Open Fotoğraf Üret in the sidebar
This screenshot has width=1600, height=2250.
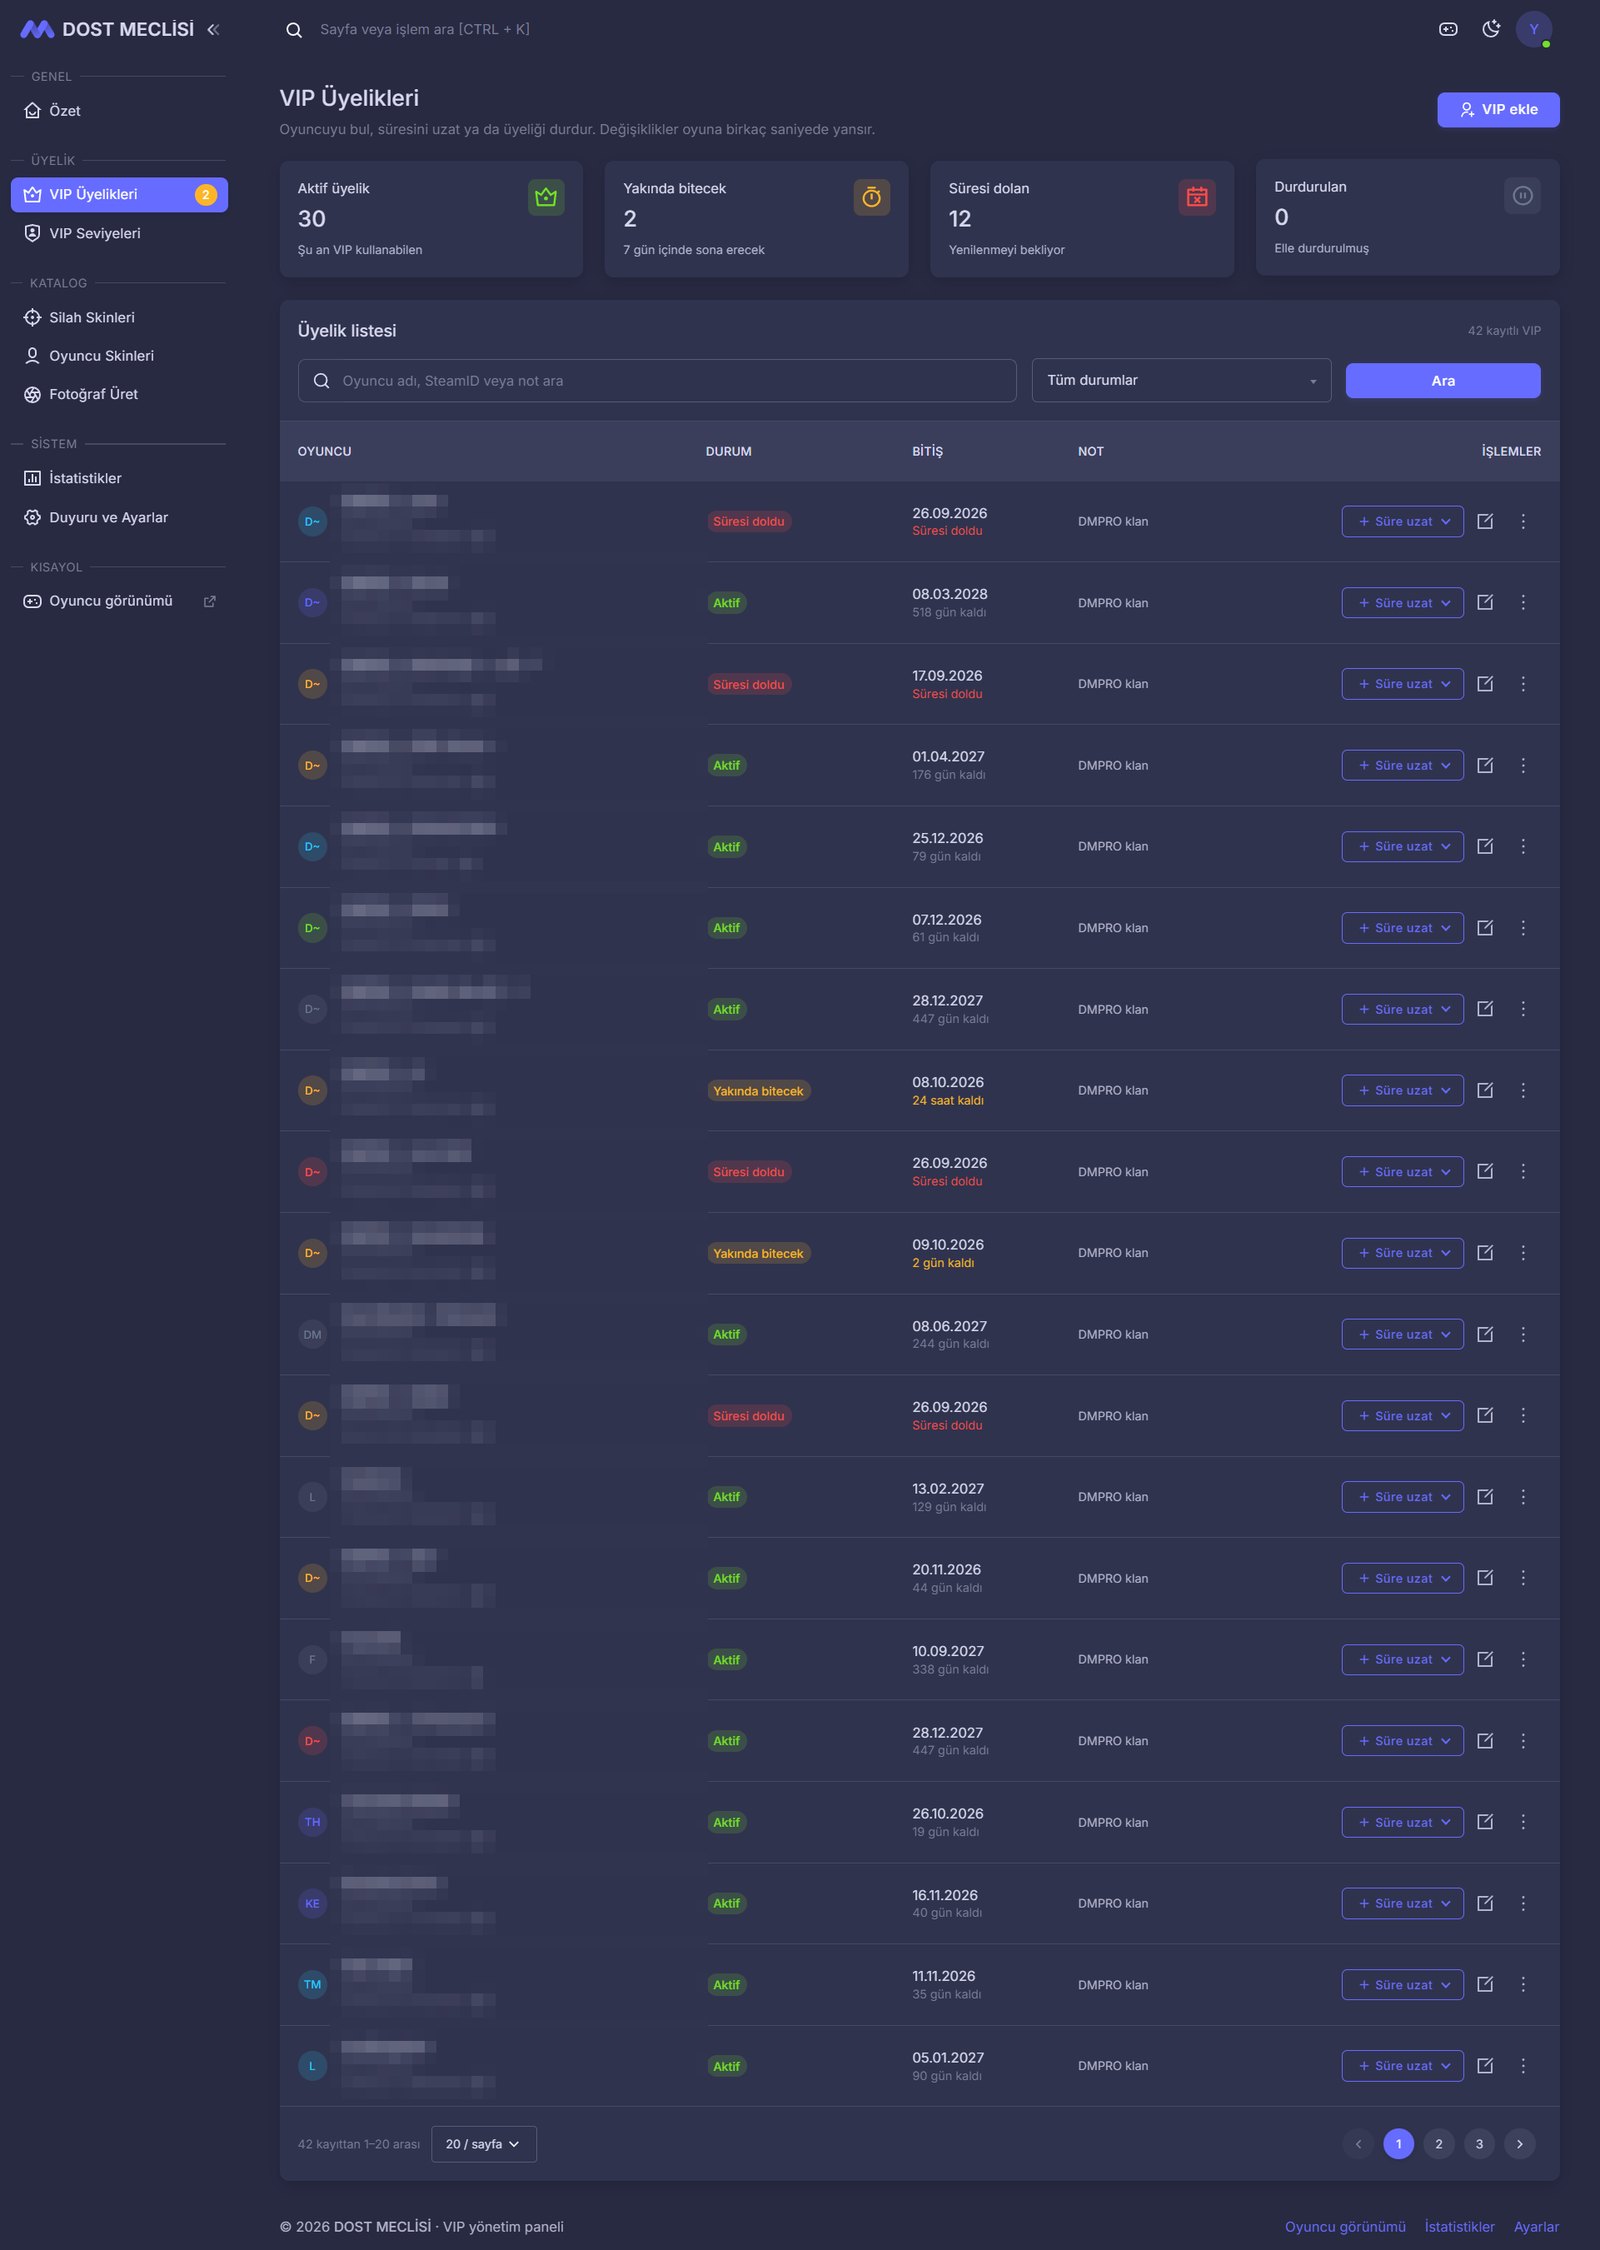click(119, 394)
